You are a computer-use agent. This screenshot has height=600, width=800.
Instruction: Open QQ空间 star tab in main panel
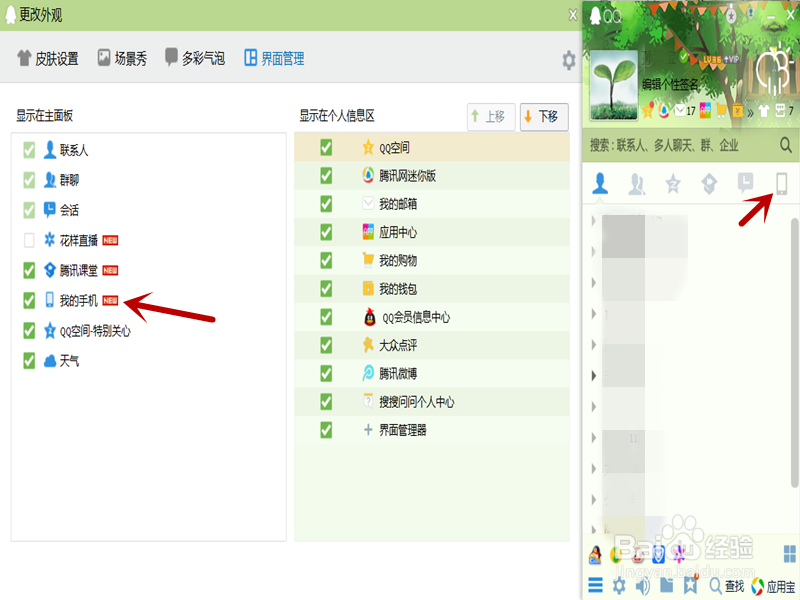(673, 184)
